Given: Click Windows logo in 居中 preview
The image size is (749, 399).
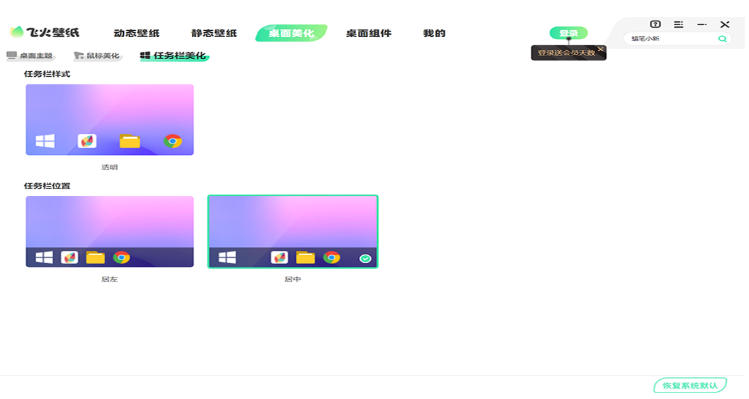Looking at the screenshot, I should click(227, 258).
